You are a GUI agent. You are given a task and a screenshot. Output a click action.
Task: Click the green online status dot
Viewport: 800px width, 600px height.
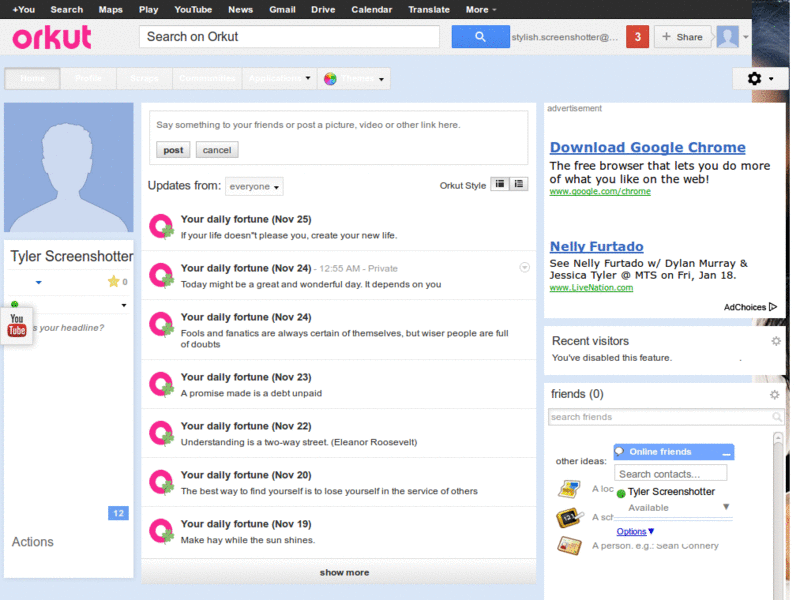click(x=14, y=304)
